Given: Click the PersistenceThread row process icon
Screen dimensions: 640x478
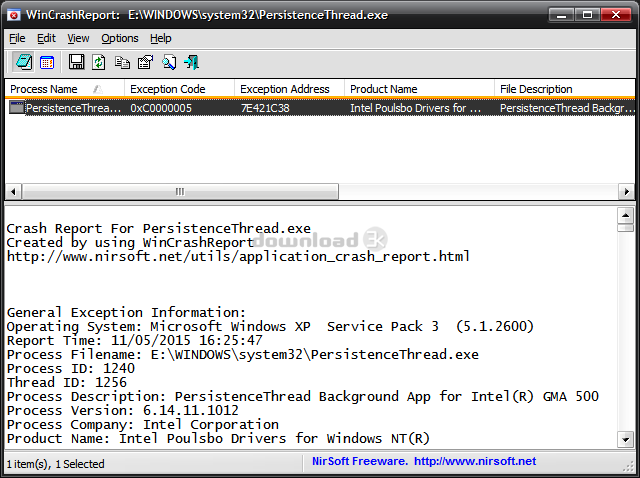Looking at the screenshot, I should [17, 108].
